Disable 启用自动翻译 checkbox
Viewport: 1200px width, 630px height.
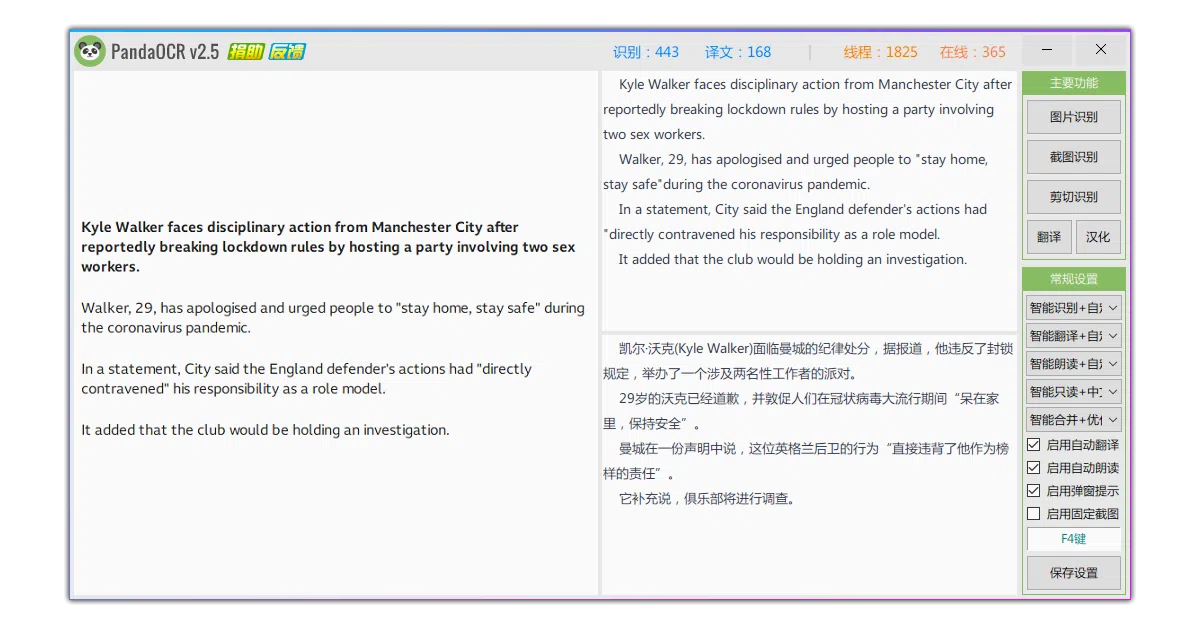click(x=1034, y=444)
